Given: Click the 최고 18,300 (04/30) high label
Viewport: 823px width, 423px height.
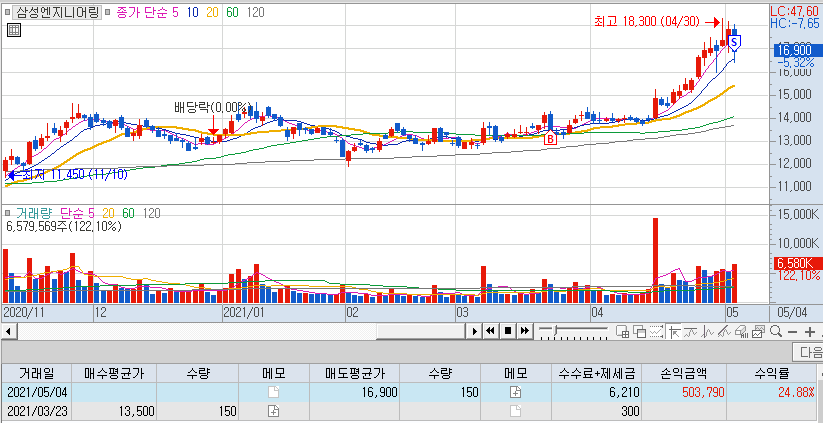Looking at the screenshot, I should (647, 22).
